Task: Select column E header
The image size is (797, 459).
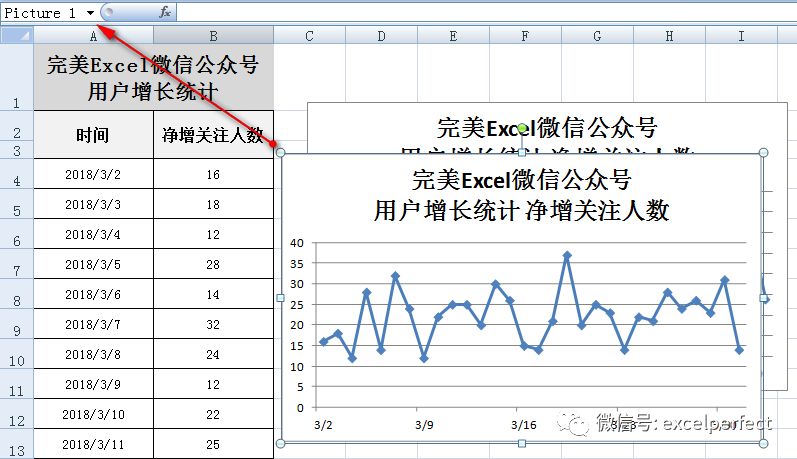Action: click(x=453, y=36)
